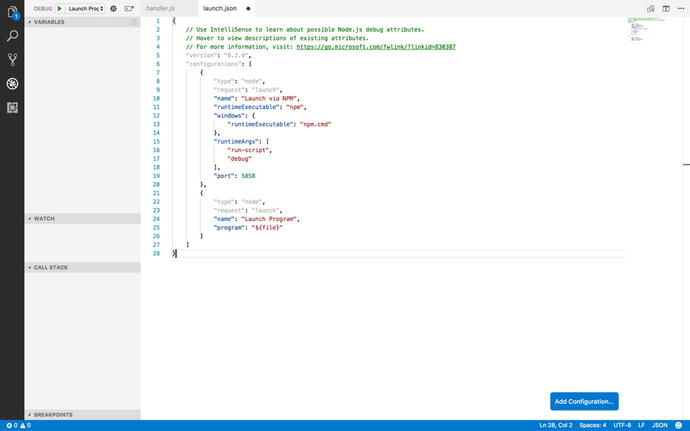The image size is (690, 431).
Task: Click the "Launch via NPM" name value
Action: click(x=268, y=99)
